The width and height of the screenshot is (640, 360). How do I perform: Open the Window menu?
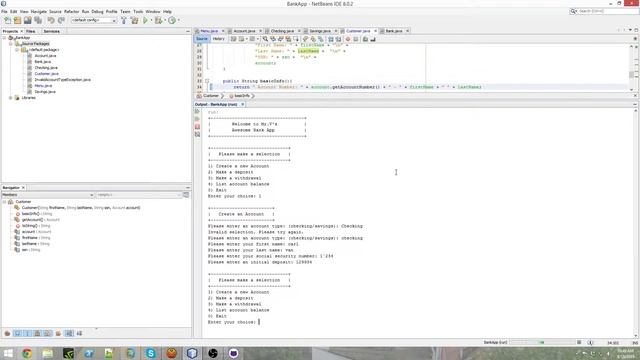point(153,11)
